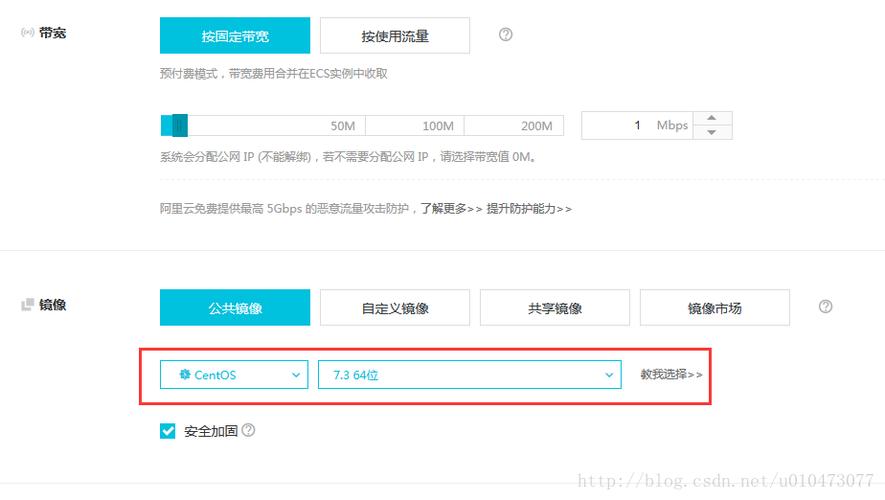Screen dimensions: 885x500
Task: Click the CentOS gear logo icon
Action: click(x=185, y=374)
